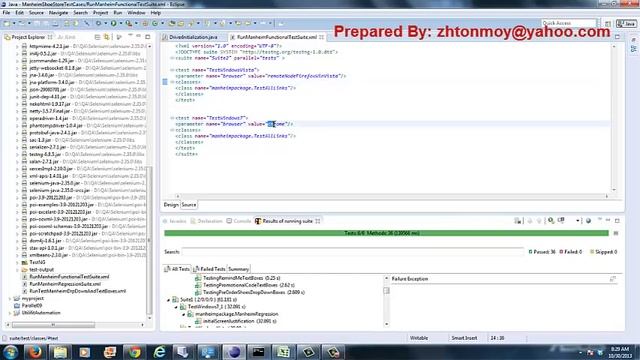Select initialScreenJustification test result
Viewport: 640px width, 360px height.
[240, 321]
